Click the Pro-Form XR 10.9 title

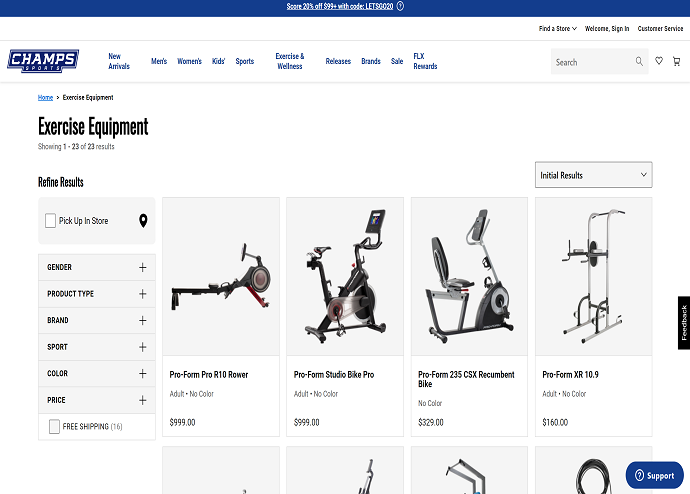(570, 375)
